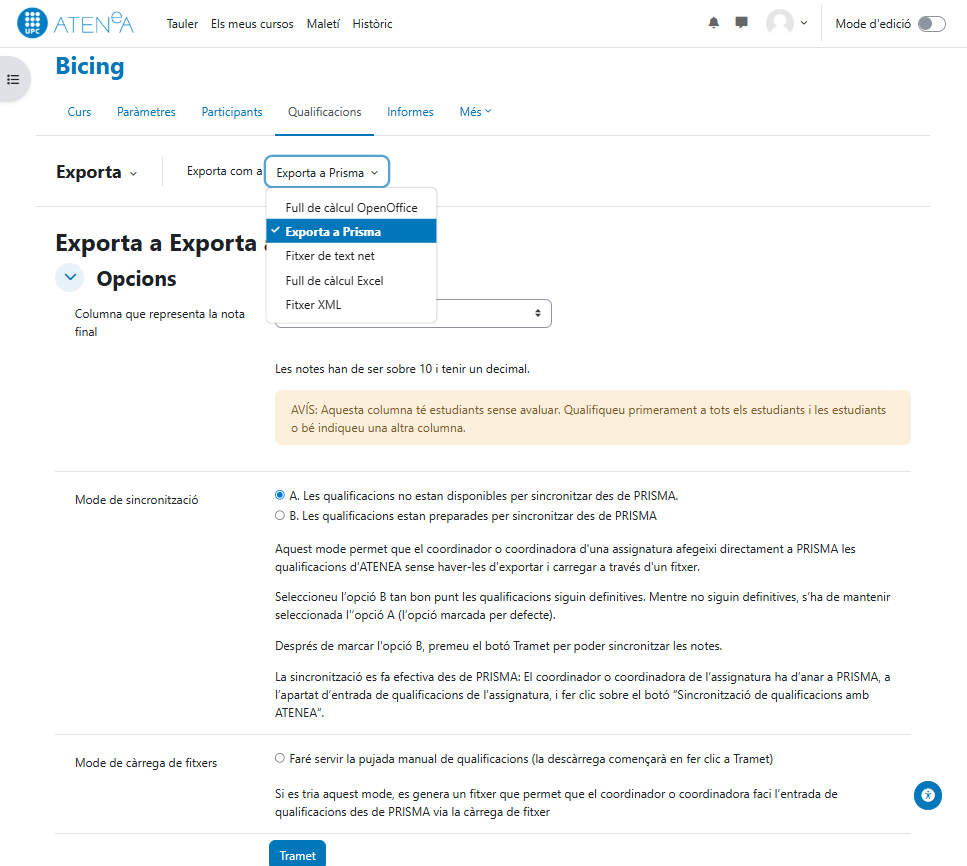Select option B ready to sync with PRISMA

click(280, 516)
